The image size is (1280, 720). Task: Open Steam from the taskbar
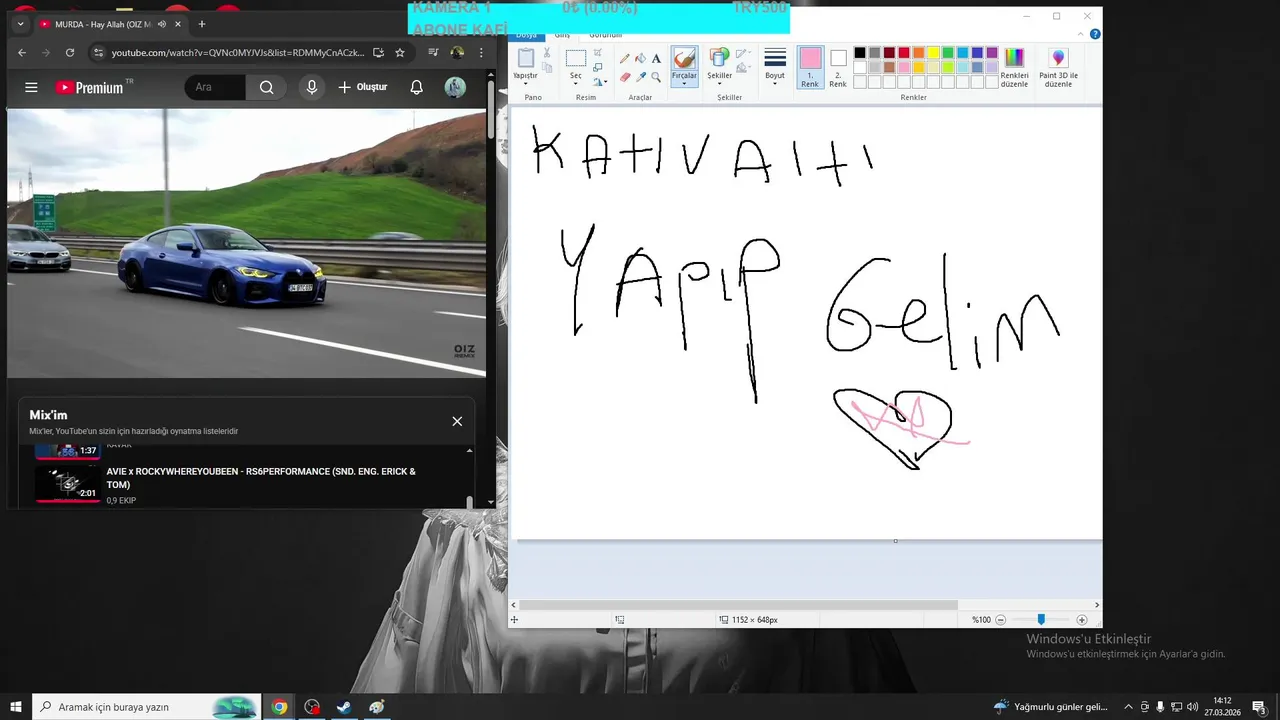[344, 707]
